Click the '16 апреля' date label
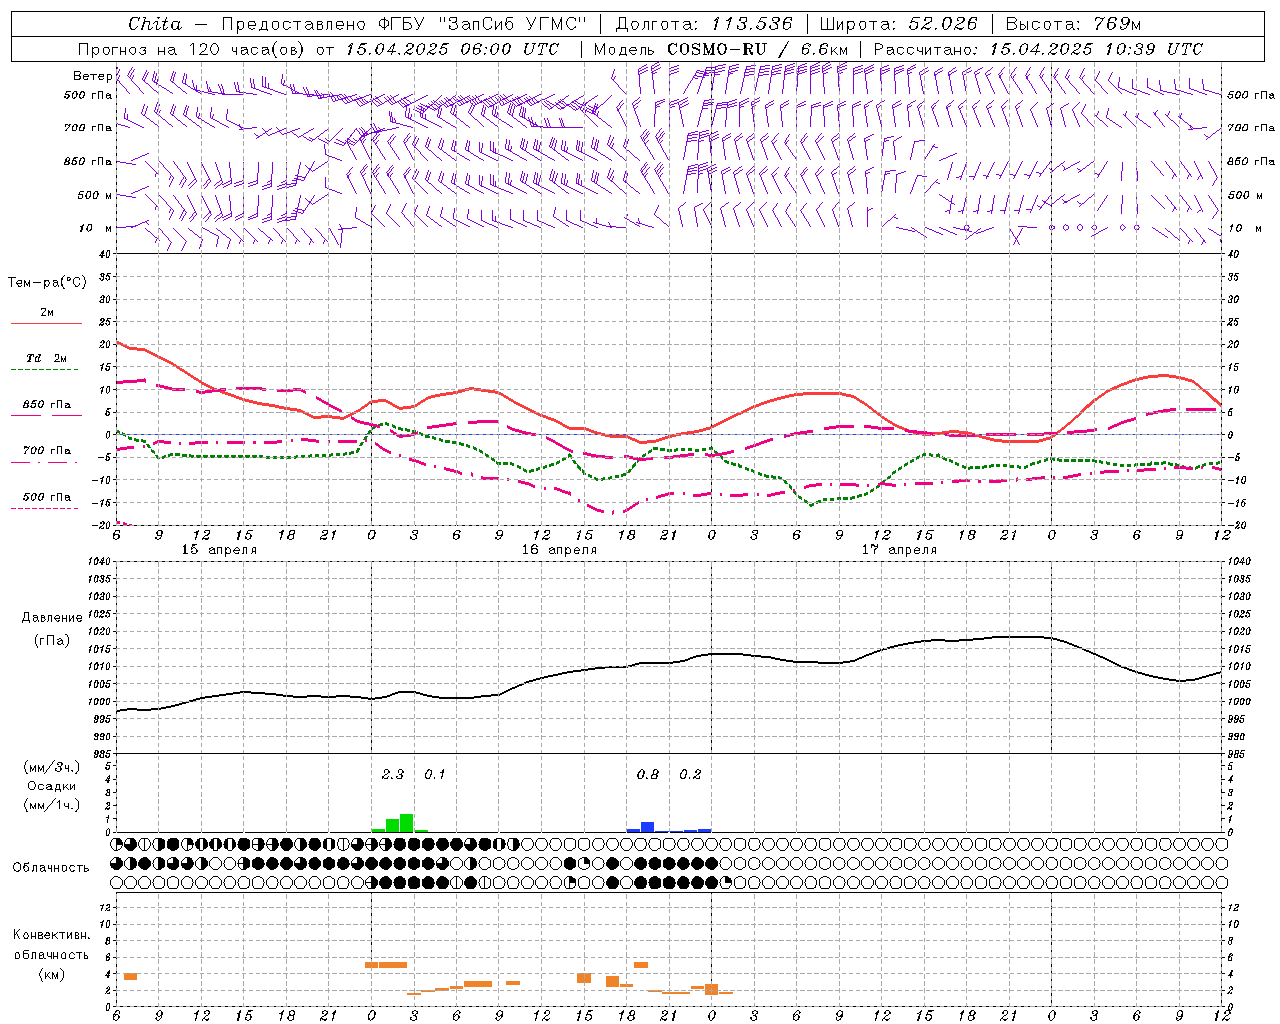Image resolution: width=1280 pixels, height=1024 pixels. (x=559, y=550)
